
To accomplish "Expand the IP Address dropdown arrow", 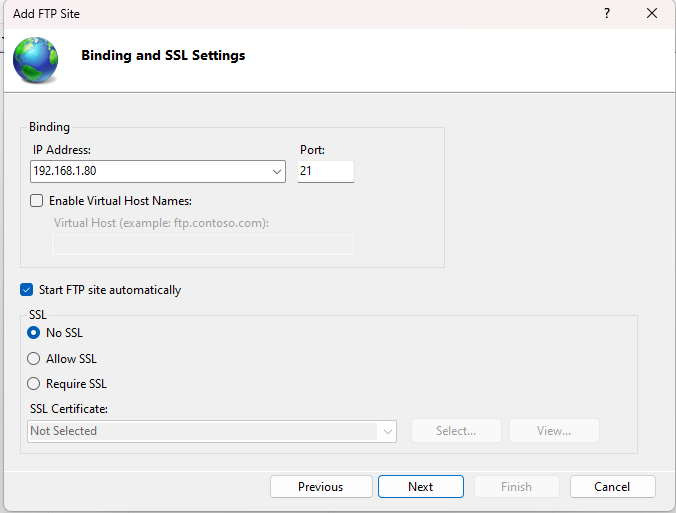I will point(277,172).
